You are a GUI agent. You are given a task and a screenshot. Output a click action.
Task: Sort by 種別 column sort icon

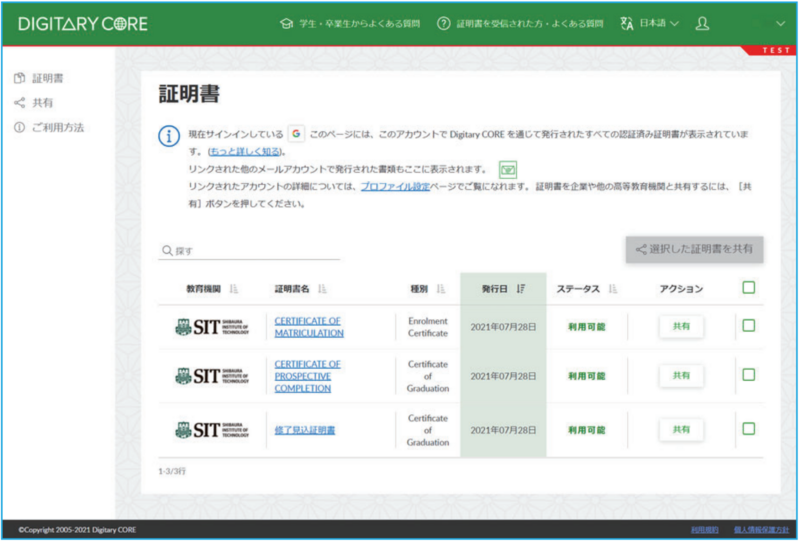coord(441,289)
